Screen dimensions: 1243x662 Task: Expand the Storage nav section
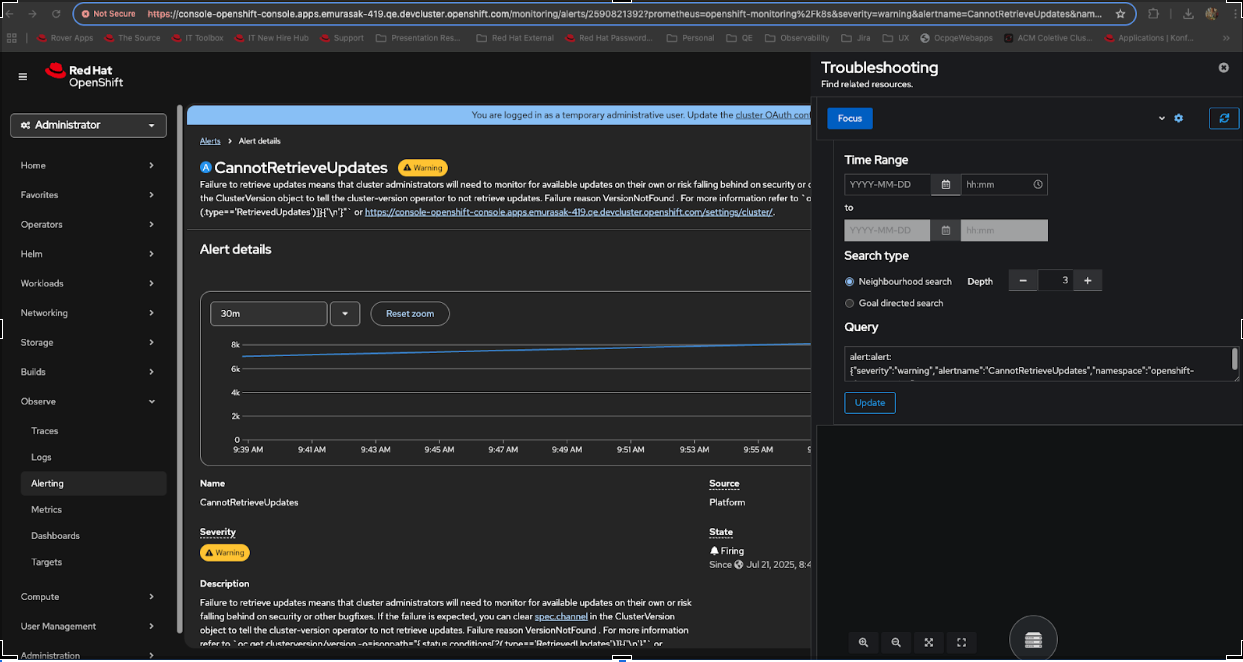(88, 342)
